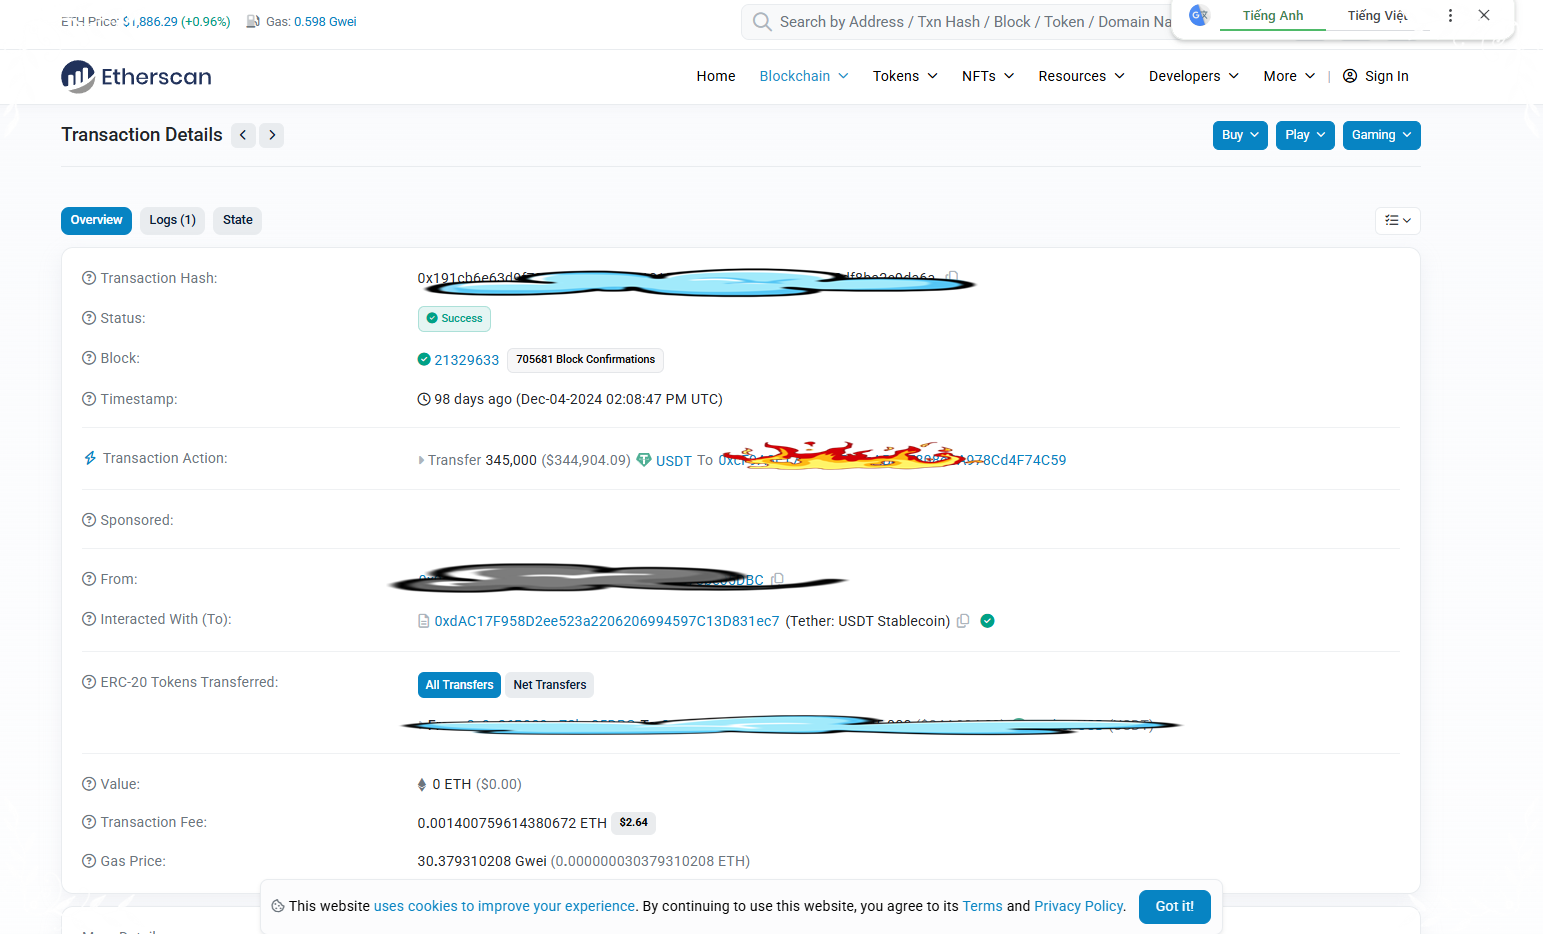1543x934 pixels.
Task: Open Tether contract address 0xdAC17F958D2ee link
Action: click(x=607, y=621)
